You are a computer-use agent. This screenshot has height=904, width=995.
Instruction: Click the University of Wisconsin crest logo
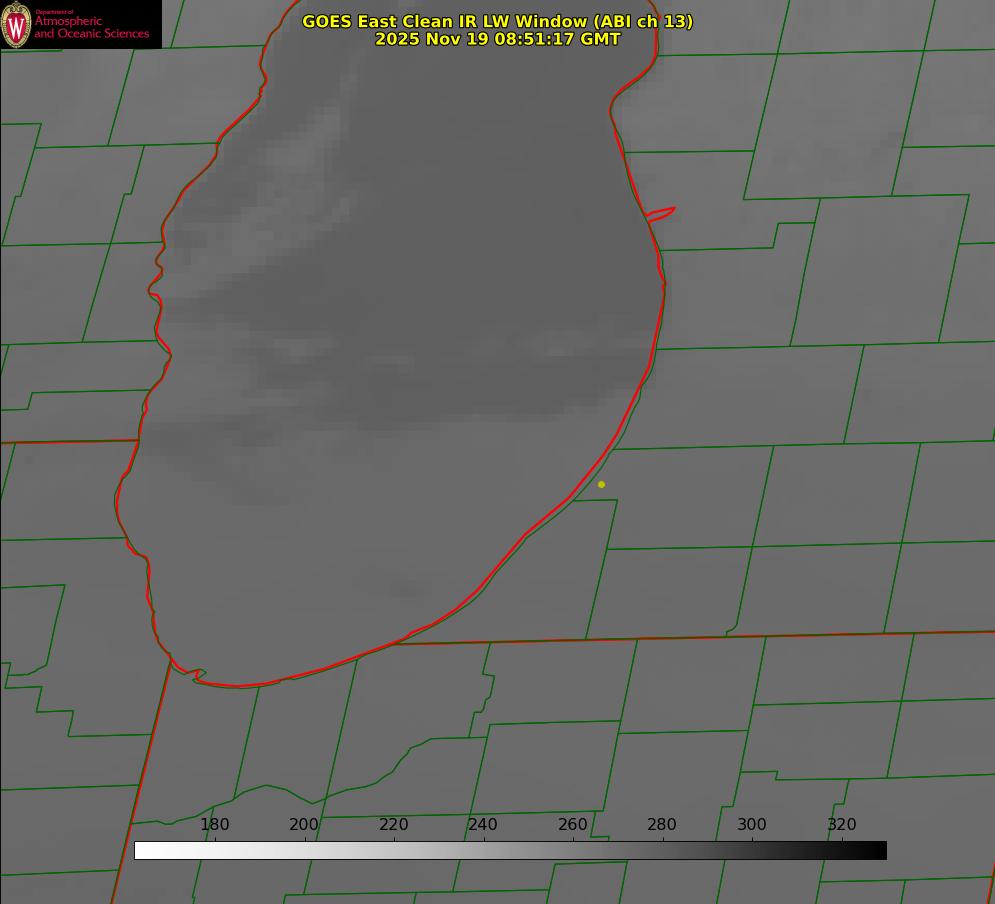coord(16,24)
